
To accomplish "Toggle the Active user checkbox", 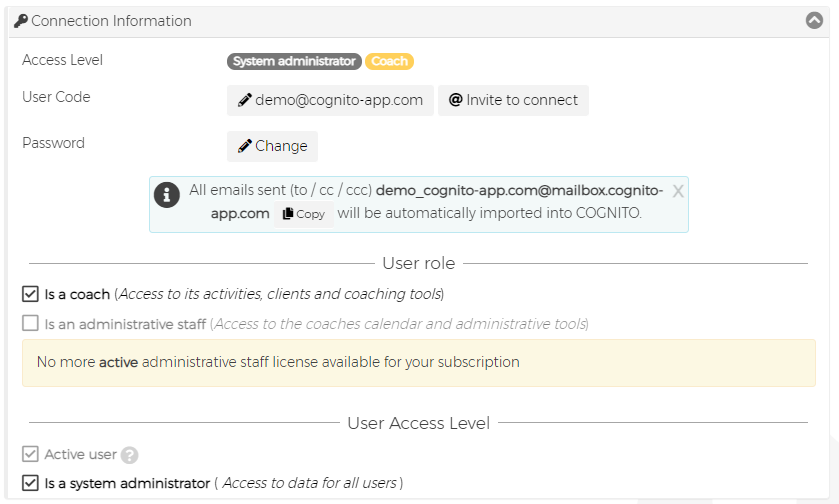I will click(x=31, y=454).
